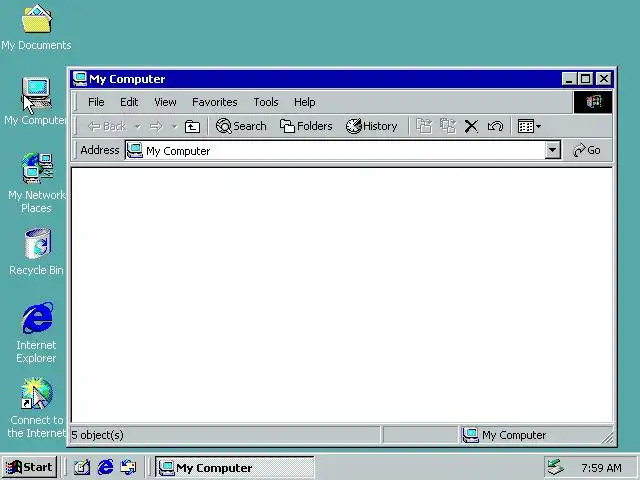Click the Delete X toolbar icon

click(x=471, y=126)
